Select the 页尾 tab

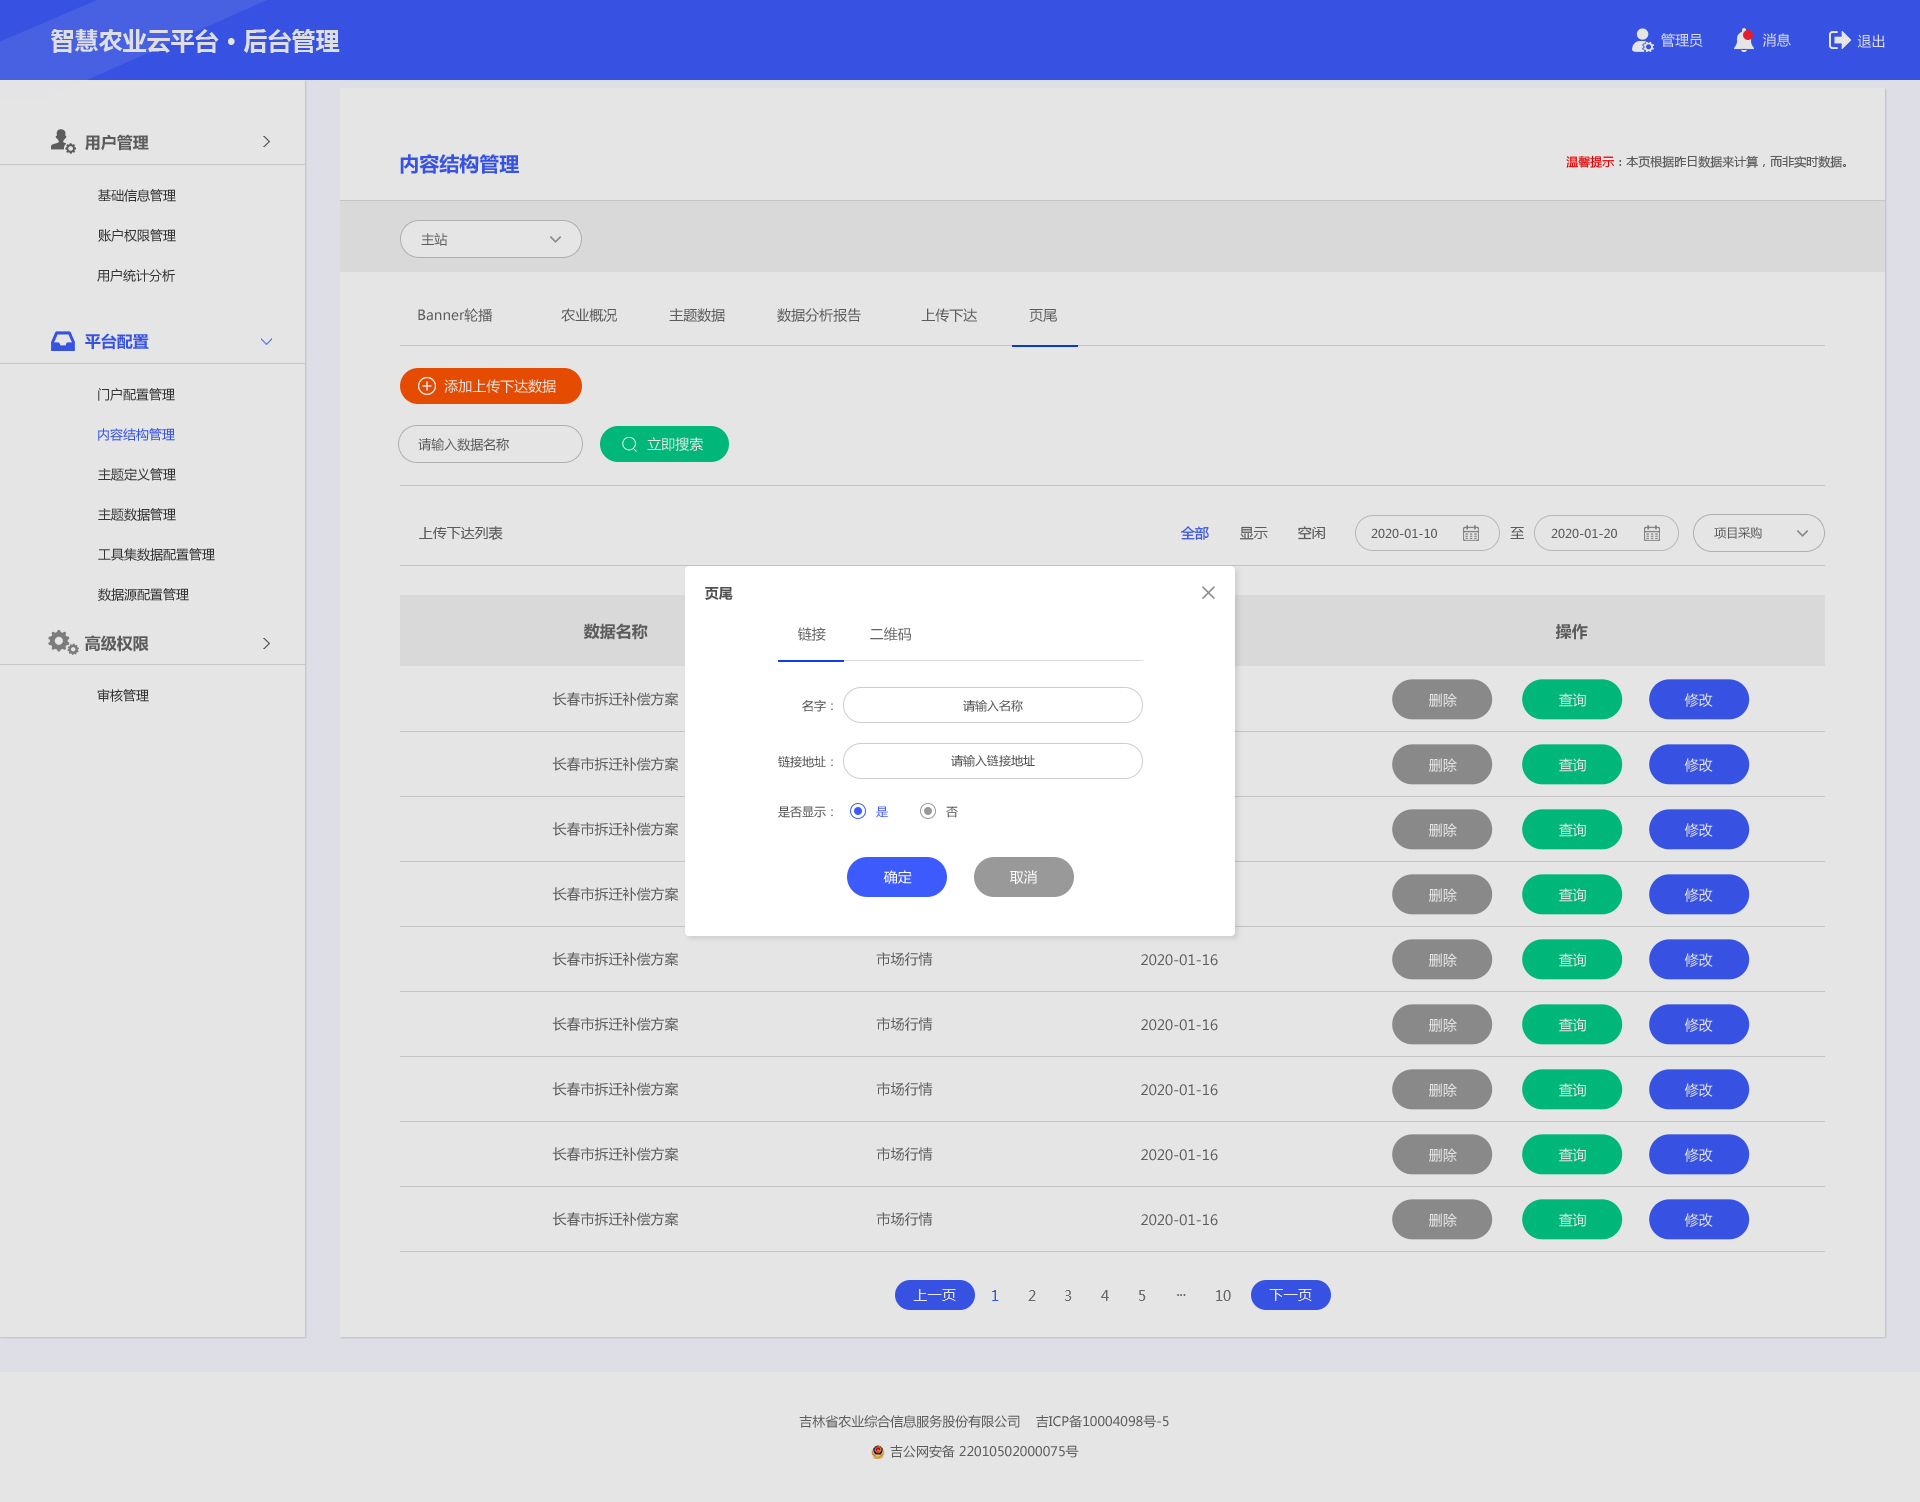tap(1043, 315)
